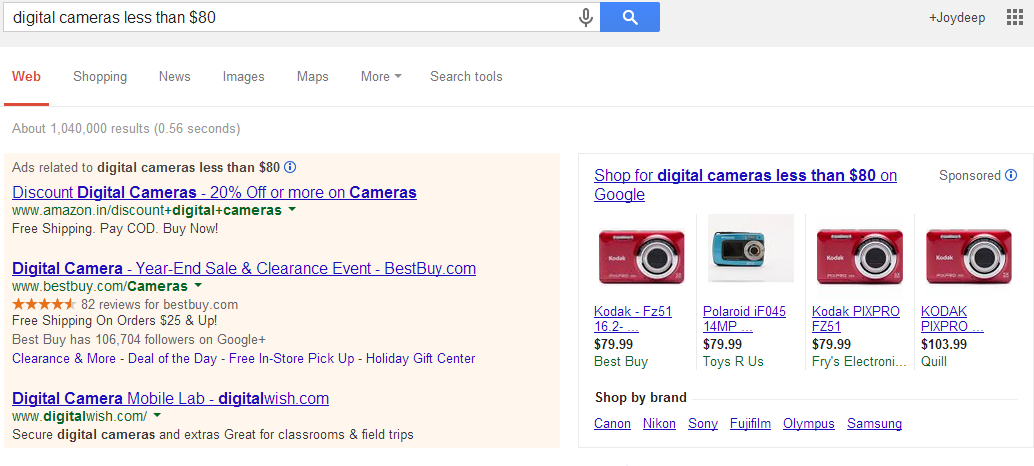The width and height of the screenshot is (1034, 466).
Task: Open the Free In-Store Pick Up sitelink
Action: pyautogui.click(x=291, y=359)
